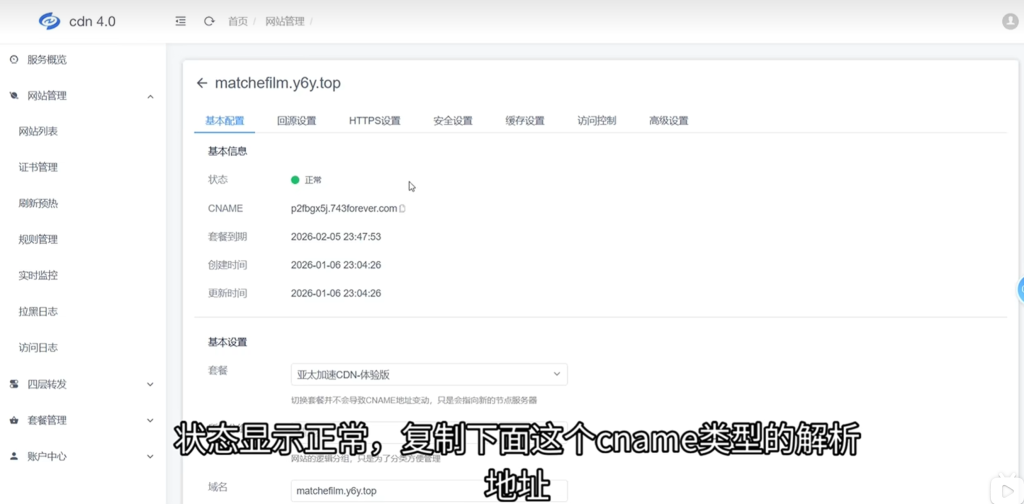
Task: Expand the 四层转发 menu chevron
Action: pos(150,385)
